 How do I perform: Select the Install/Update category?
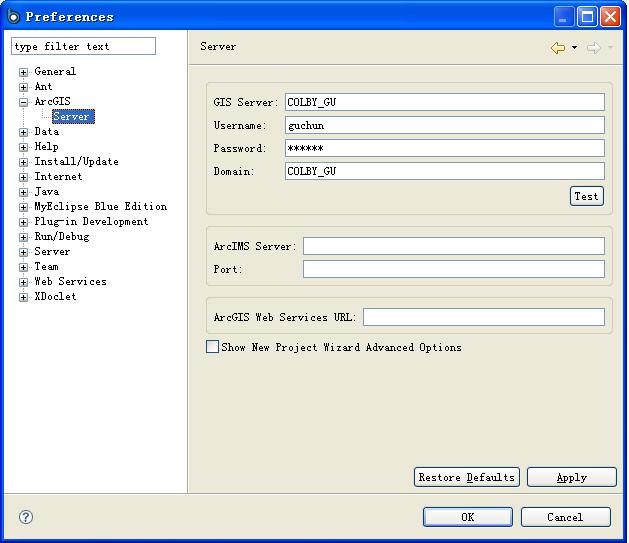click(x=76, y=161)
